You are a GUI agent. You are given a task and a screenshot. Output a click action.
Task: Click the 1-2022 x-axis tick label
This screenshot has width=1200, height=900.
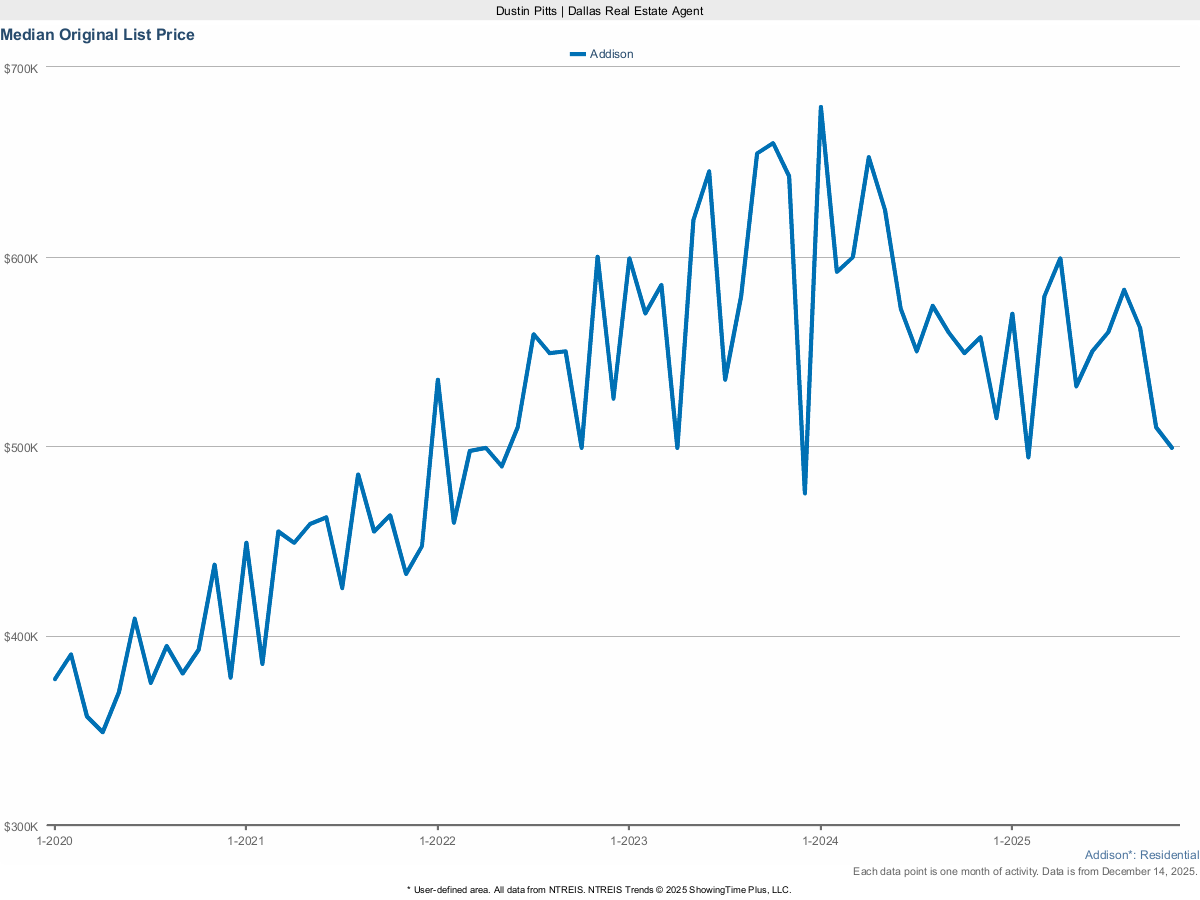click(x=437, y=840)
